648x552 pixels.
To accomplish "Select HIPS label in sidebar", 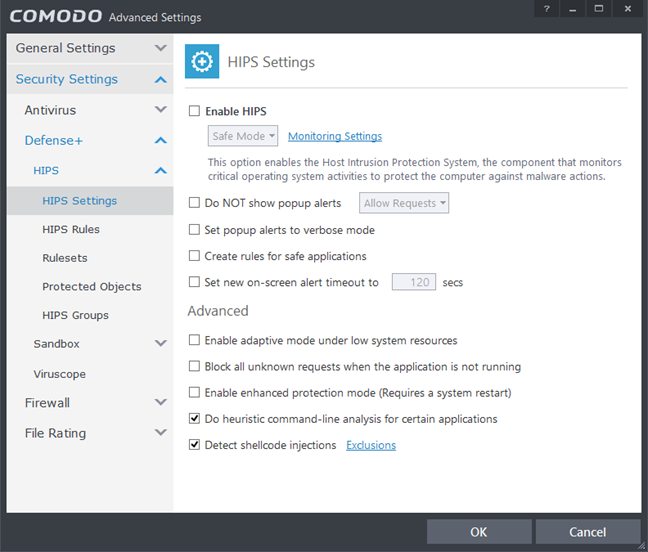I will pyautogui.click(x=46, y=171).
